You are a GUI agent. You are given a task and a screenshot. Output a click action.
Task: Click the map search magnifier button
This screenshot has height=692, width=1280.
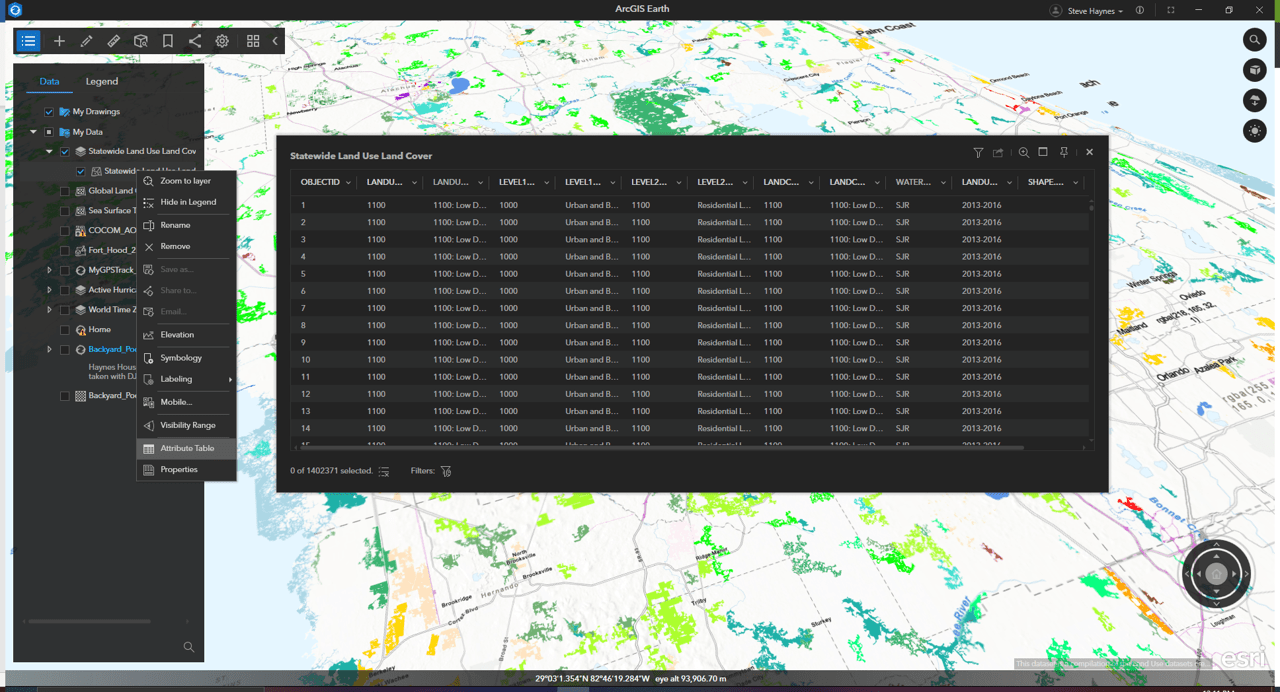click(1254, 40)
